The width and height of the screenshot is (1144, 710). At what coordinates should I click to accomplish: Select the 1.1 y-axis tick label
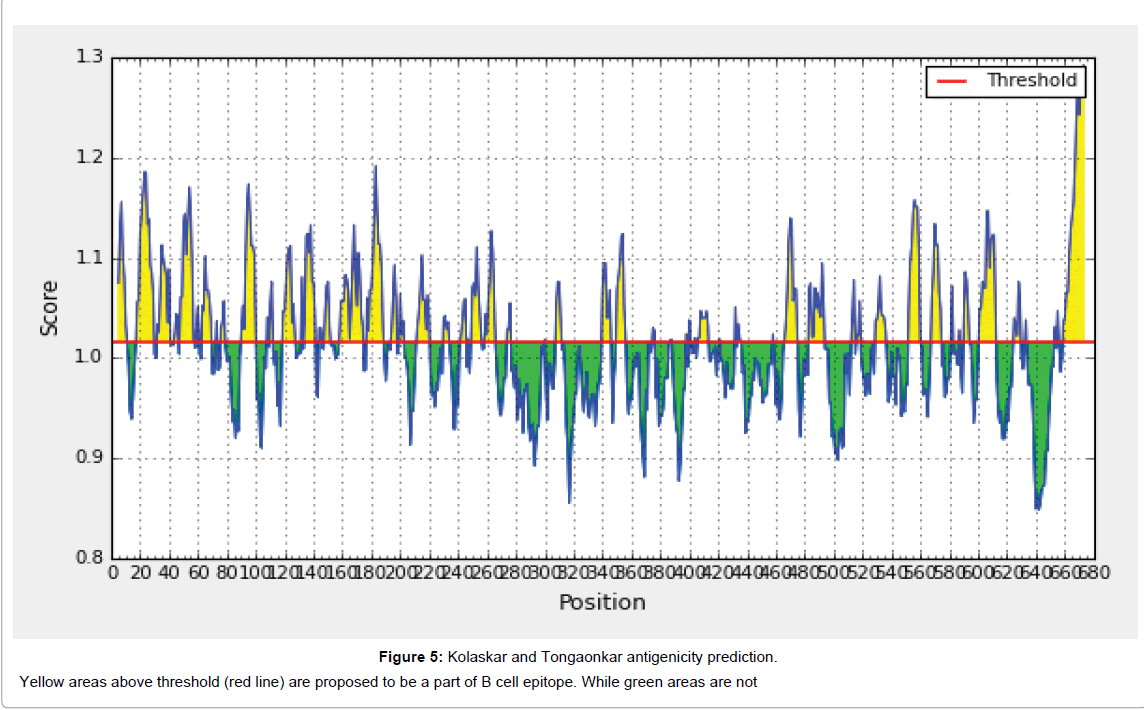click(x=89, y=258)
